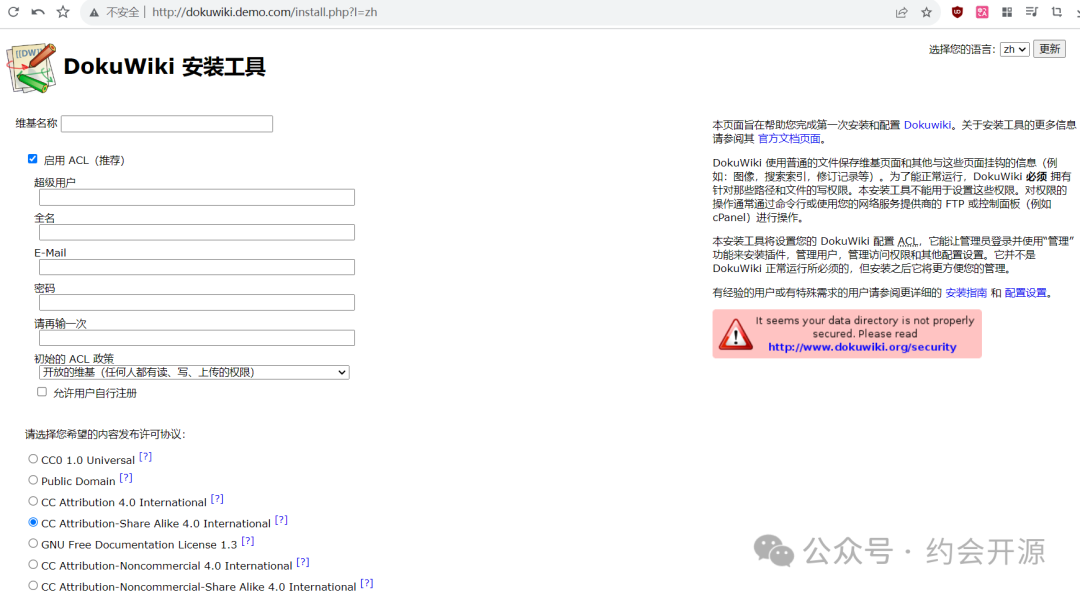Image resolution: width=1080 pixels, height=595 pixels.
Task: Select CC Attribution-Noncommercial-Share Alike 4.0 radio button
Action: (x=33, y=585)
